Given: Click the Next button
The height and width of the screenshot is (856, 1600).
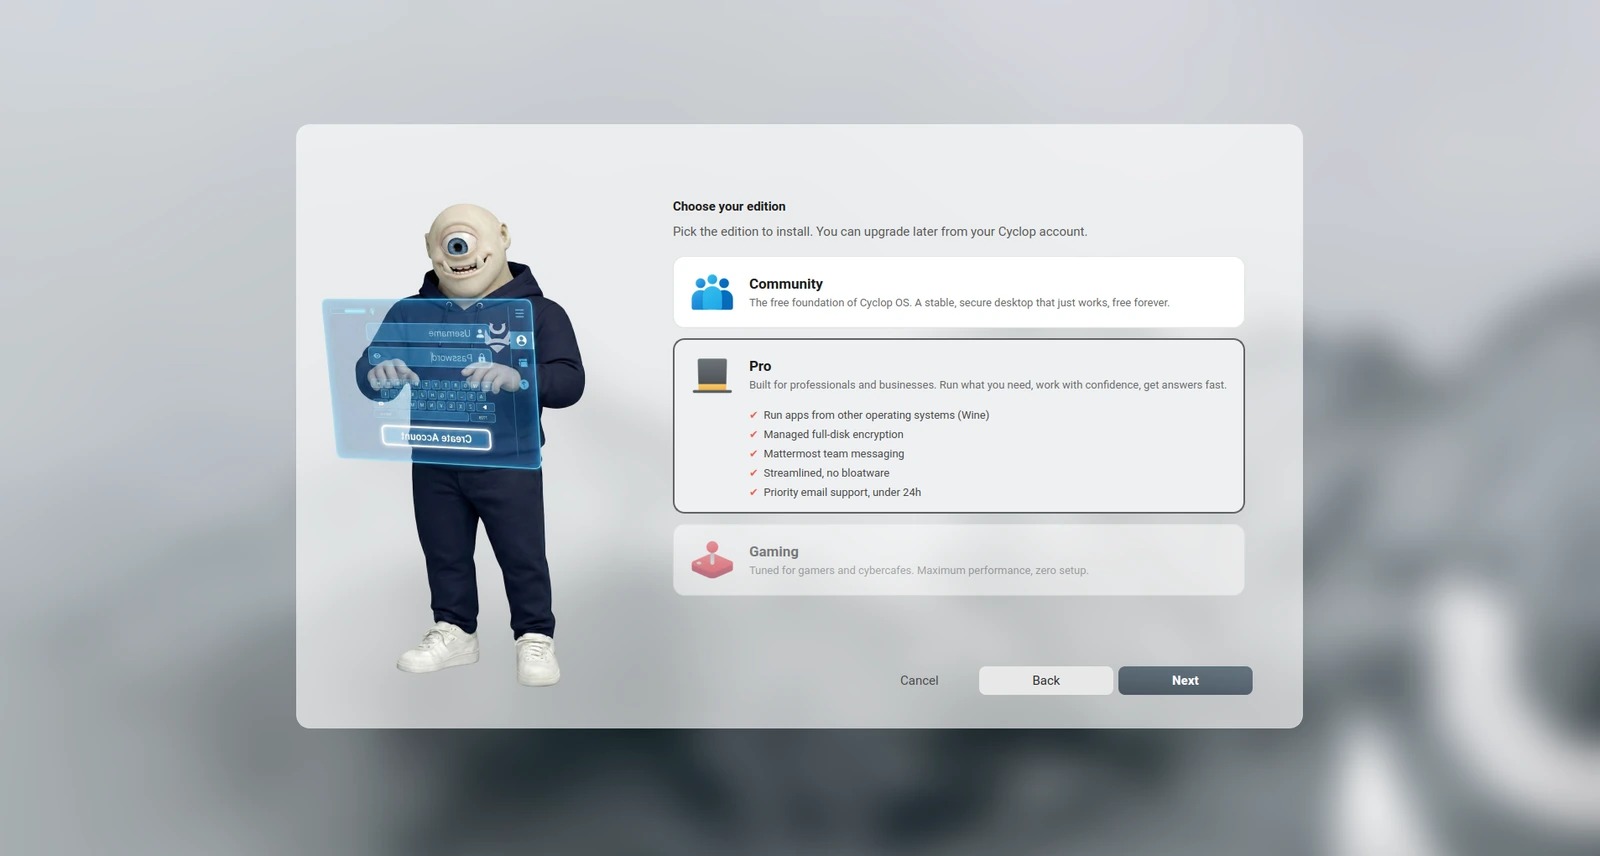Looking at the screenshot, I should click(1185, 680).
